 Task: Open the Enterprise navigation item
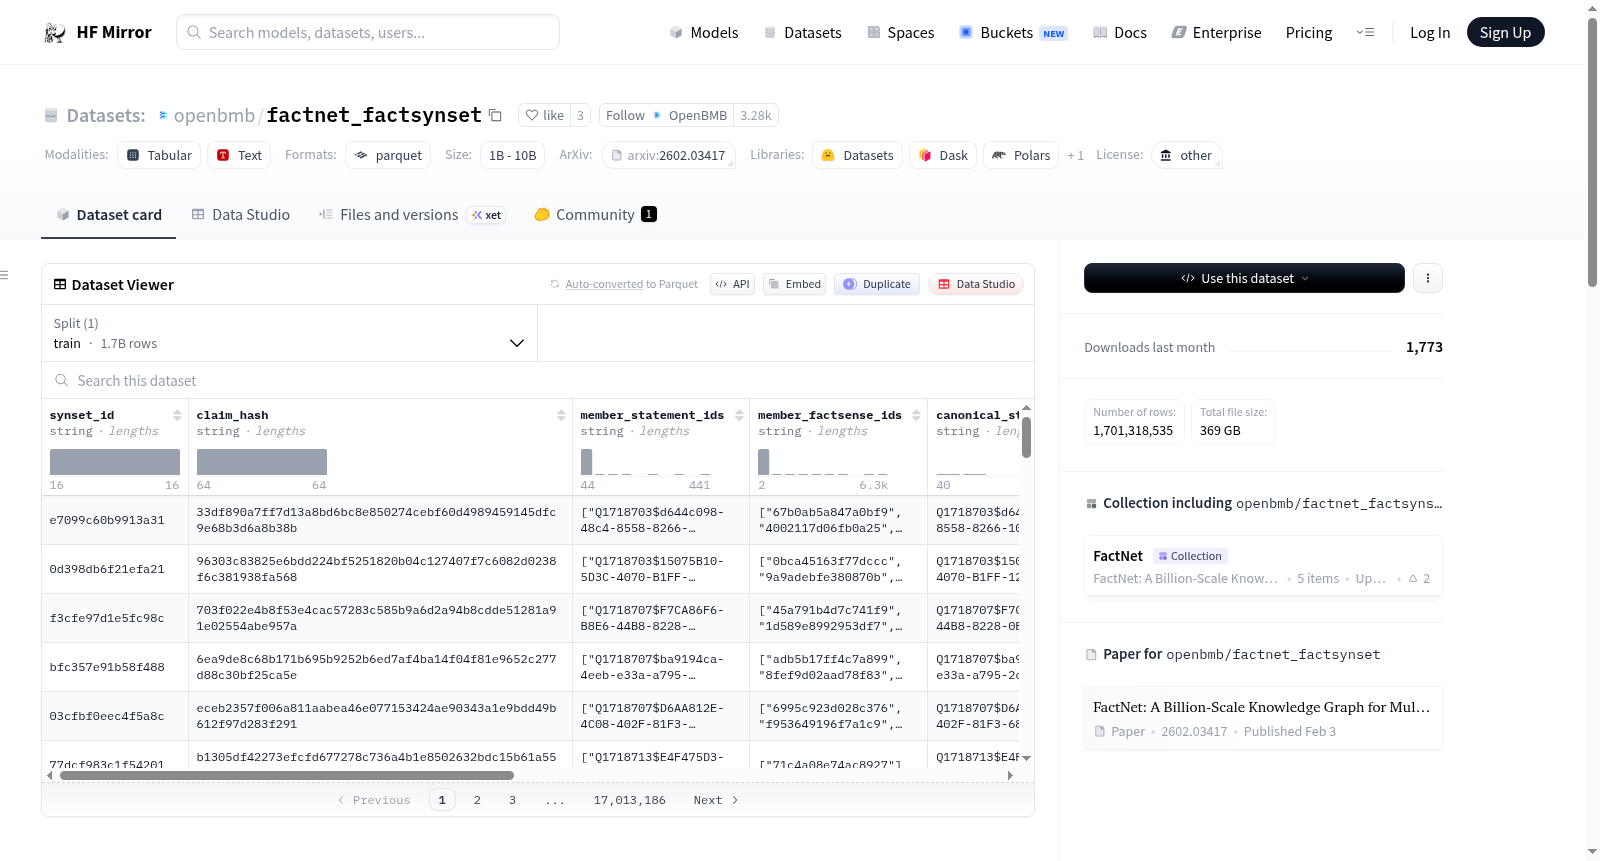tap(1216, 33)
